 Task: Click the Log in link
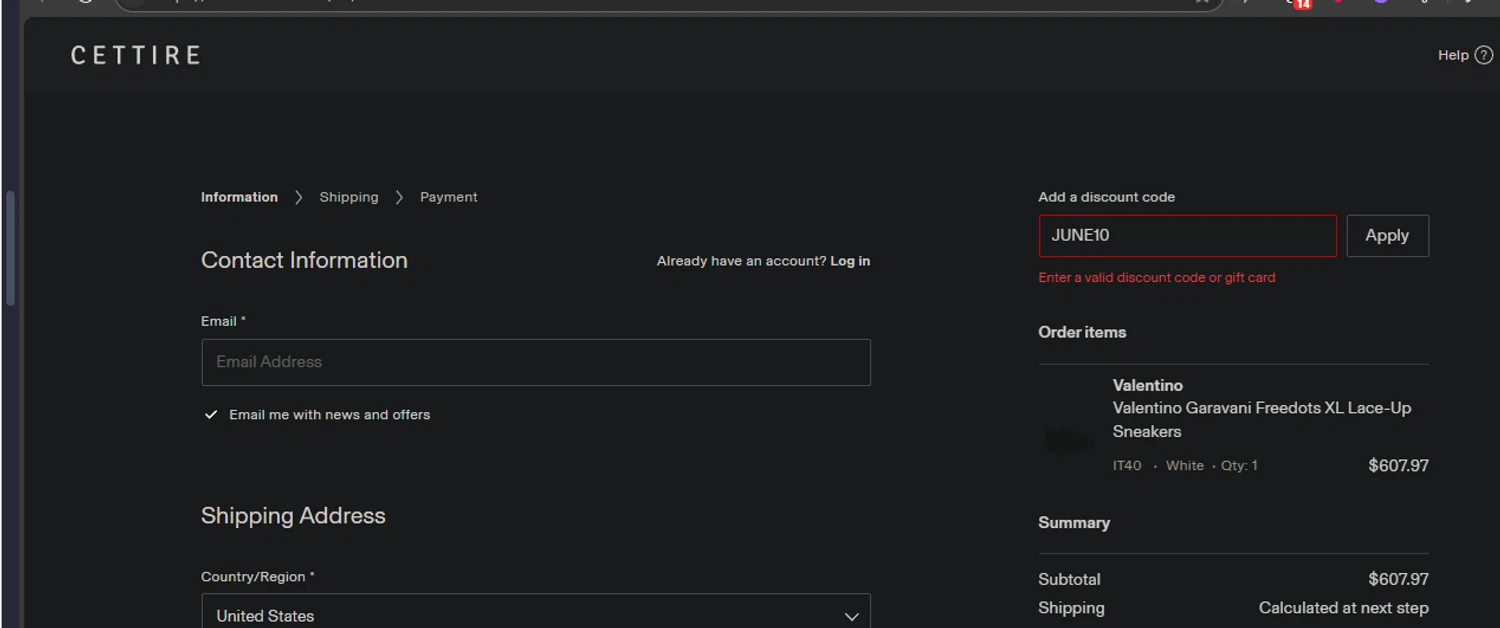pyautogui.click(x=850, y=261)
